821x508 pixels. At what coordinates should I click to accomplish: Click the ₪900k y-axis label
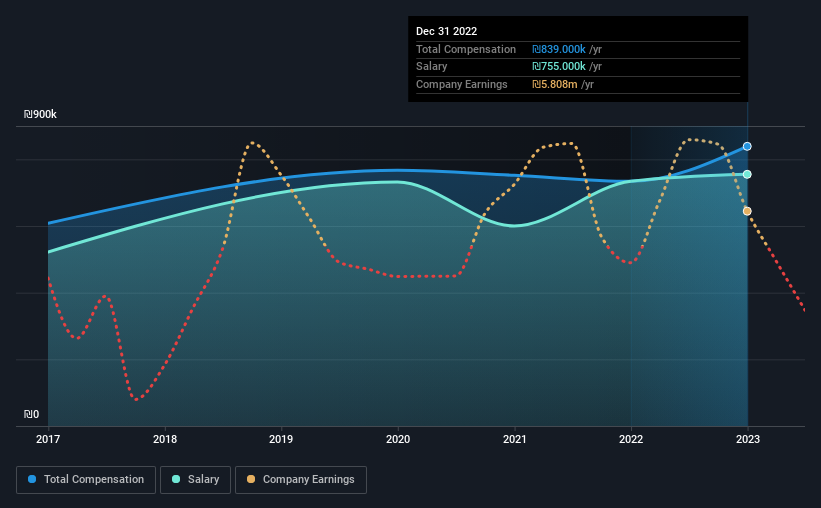pos(40,114)
